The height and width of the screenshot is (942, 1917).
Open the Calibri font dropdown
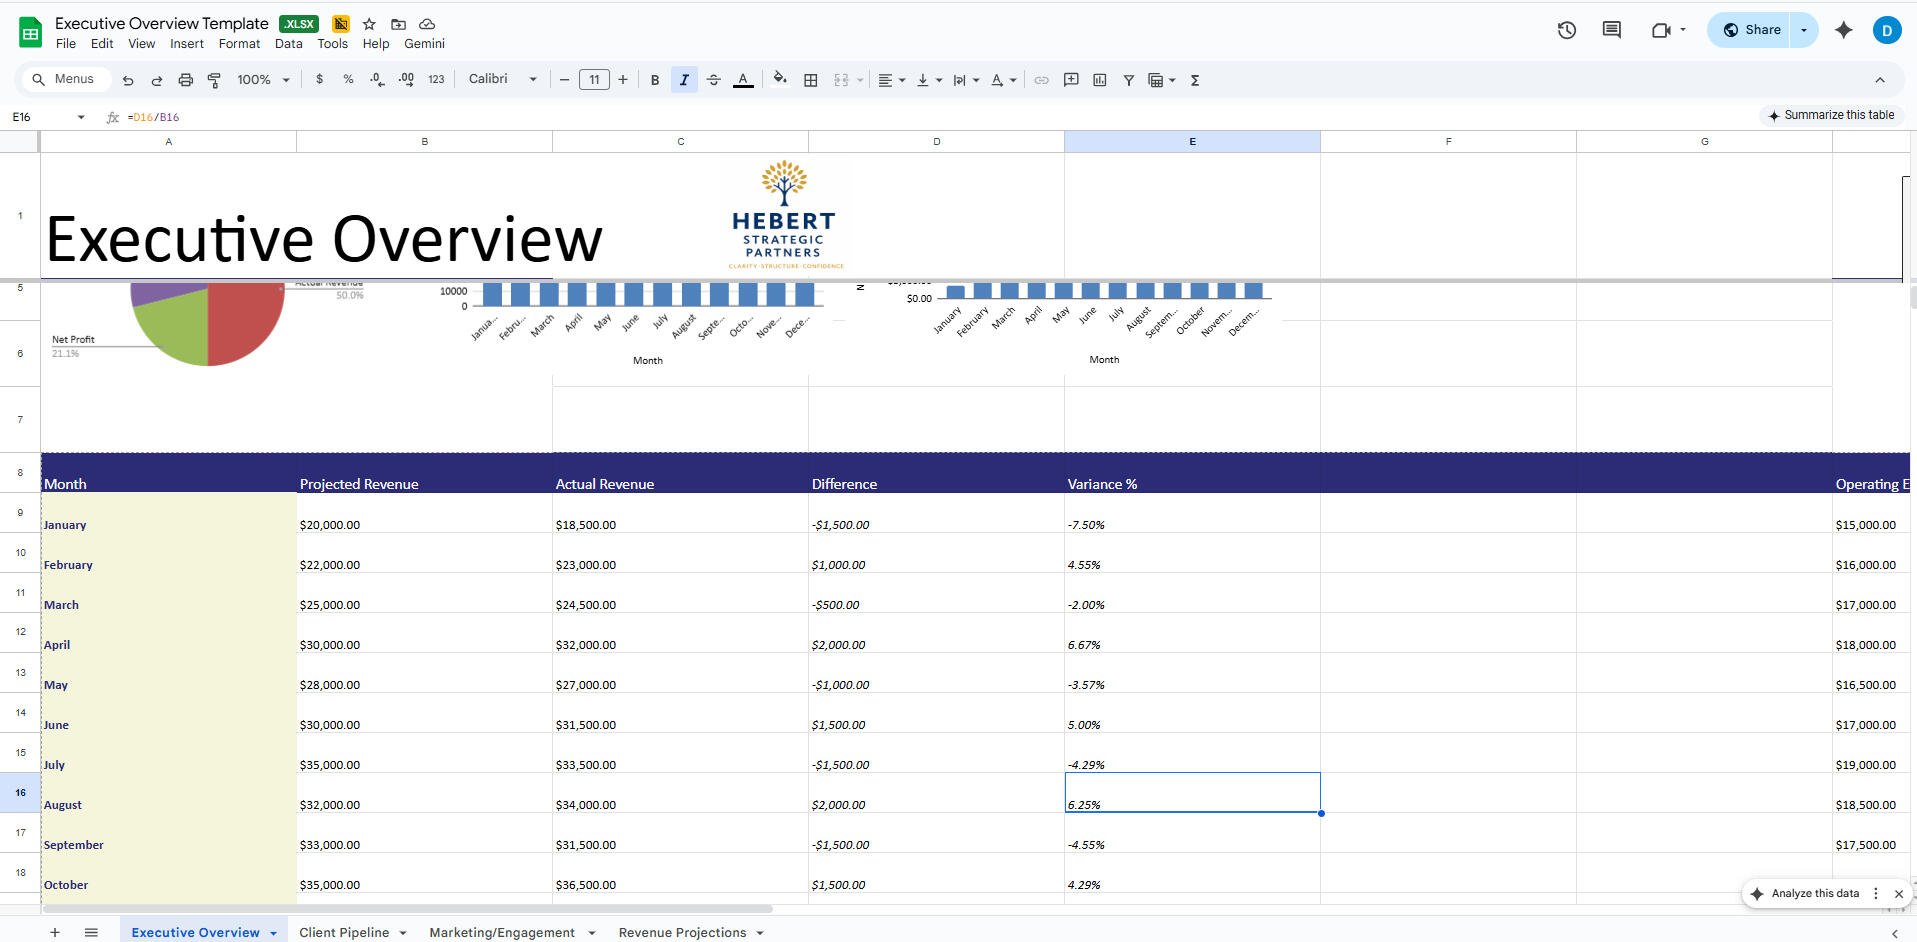[x=502, y=79]
